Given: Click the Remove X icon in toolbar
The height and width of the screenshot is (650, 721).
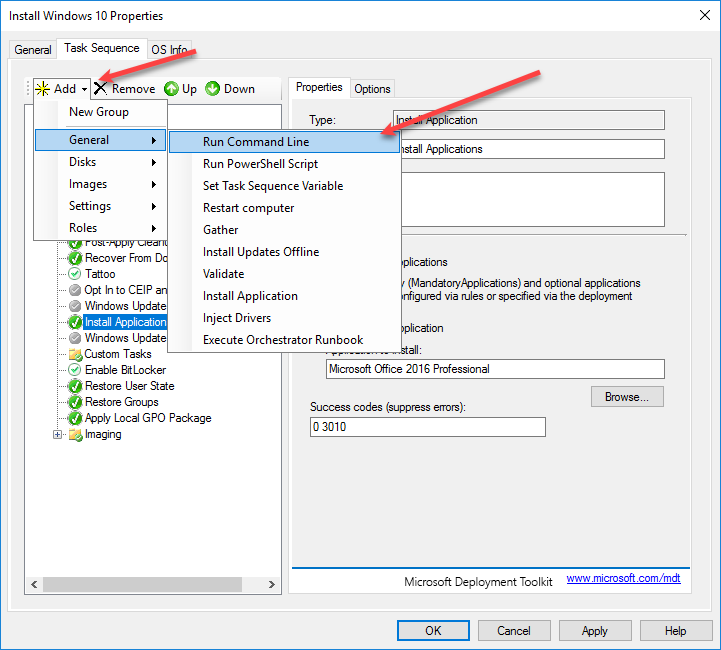Looking at the screenshot, I should pyautogui.click(x=100, y=89).
